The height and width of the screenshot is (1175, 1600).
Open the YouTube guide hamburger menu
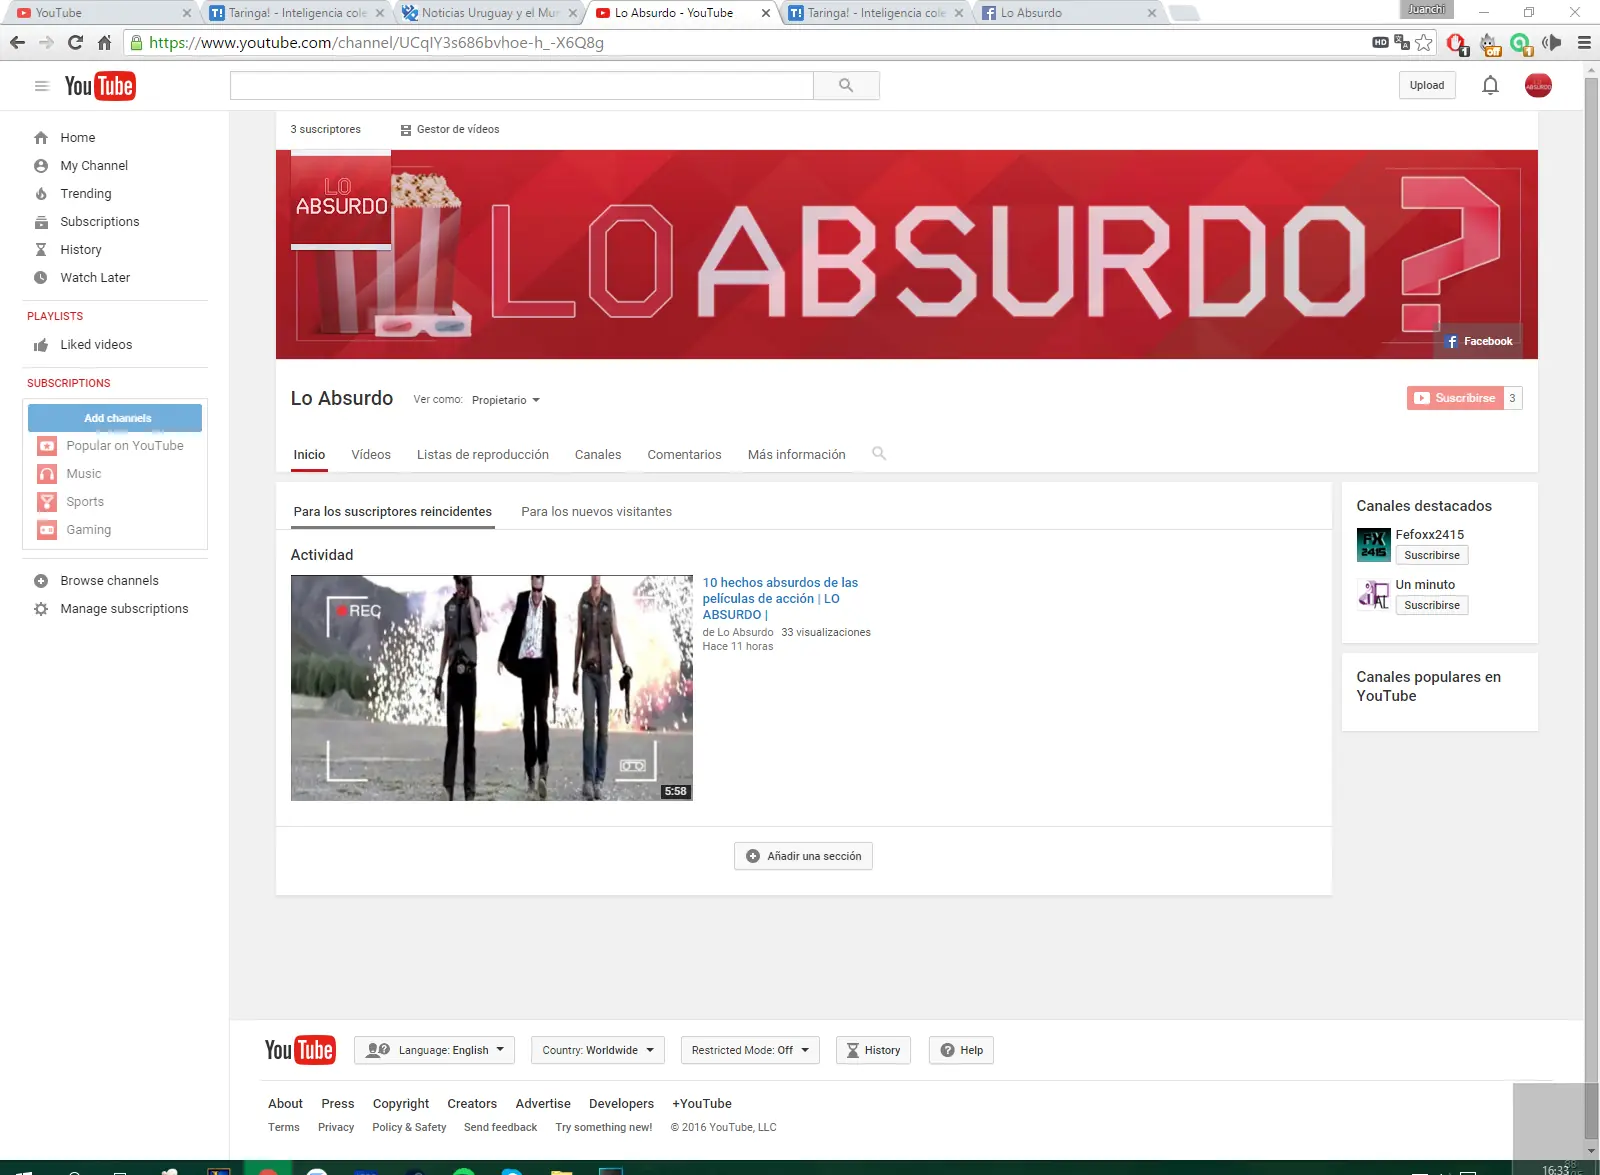point(42,86)
